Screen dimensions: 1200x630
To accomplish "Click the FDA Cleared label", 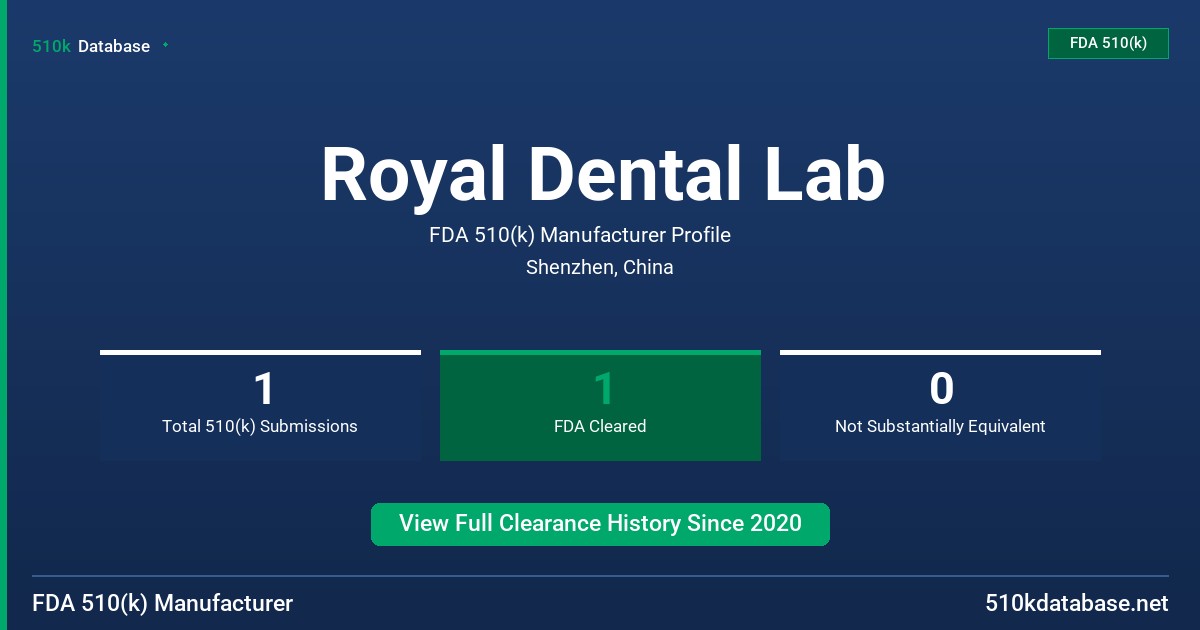I will pos(600,426).
